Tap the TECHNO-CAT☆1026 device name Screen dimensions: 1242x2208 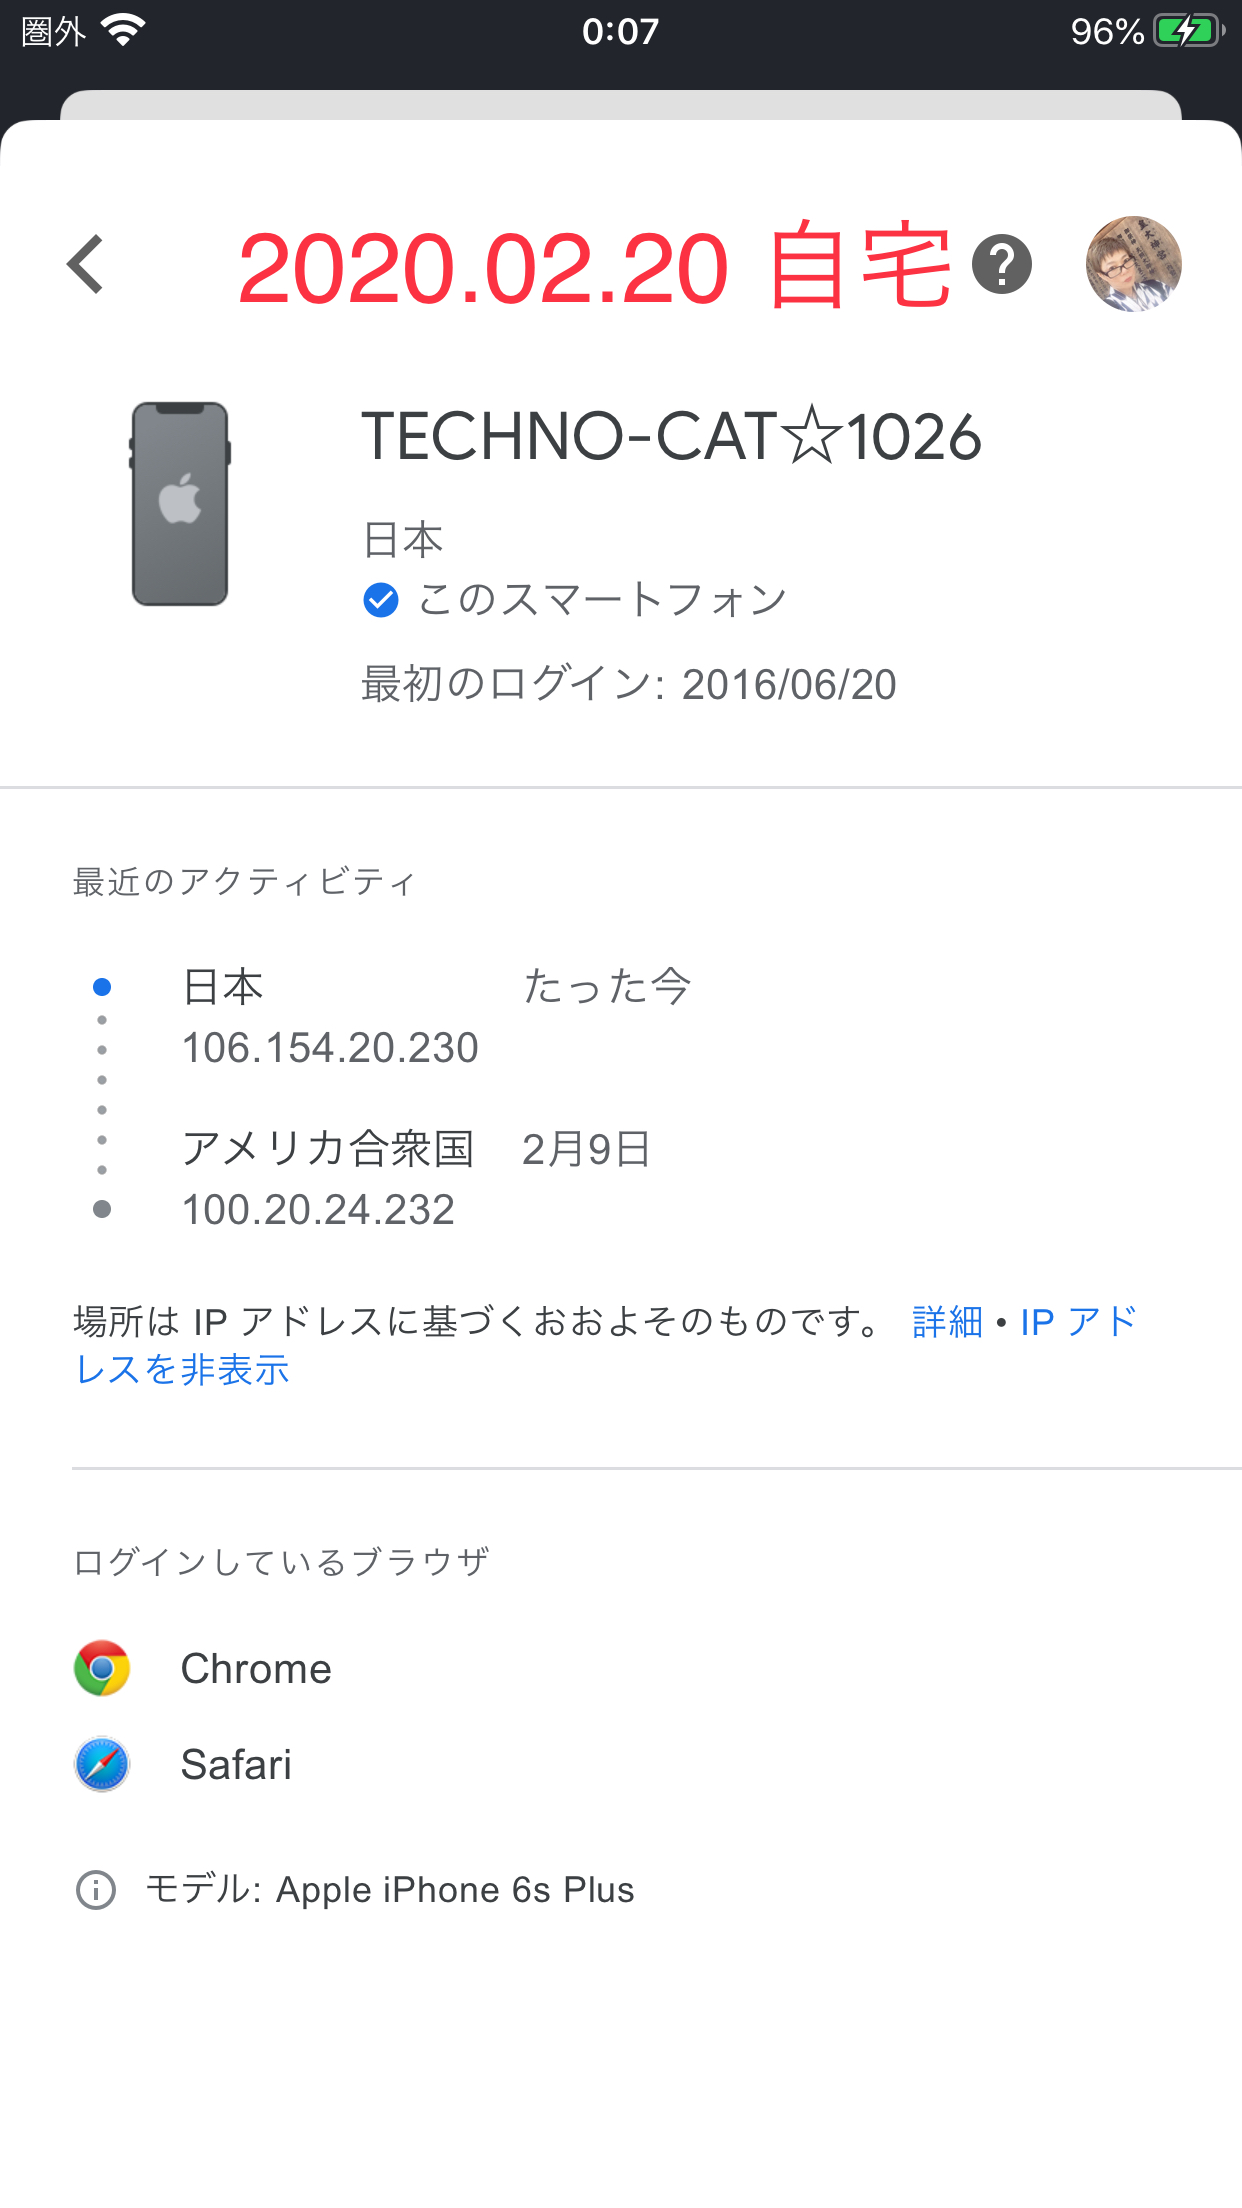(671, 437)
